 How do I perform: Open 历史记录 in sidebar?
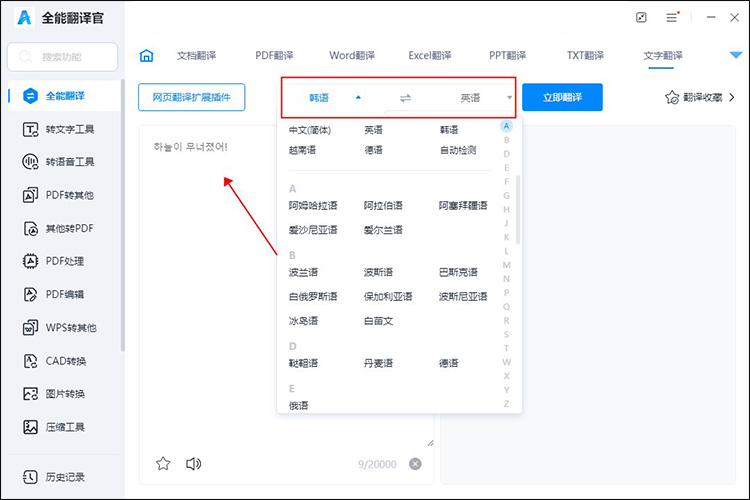pos(54,477)
